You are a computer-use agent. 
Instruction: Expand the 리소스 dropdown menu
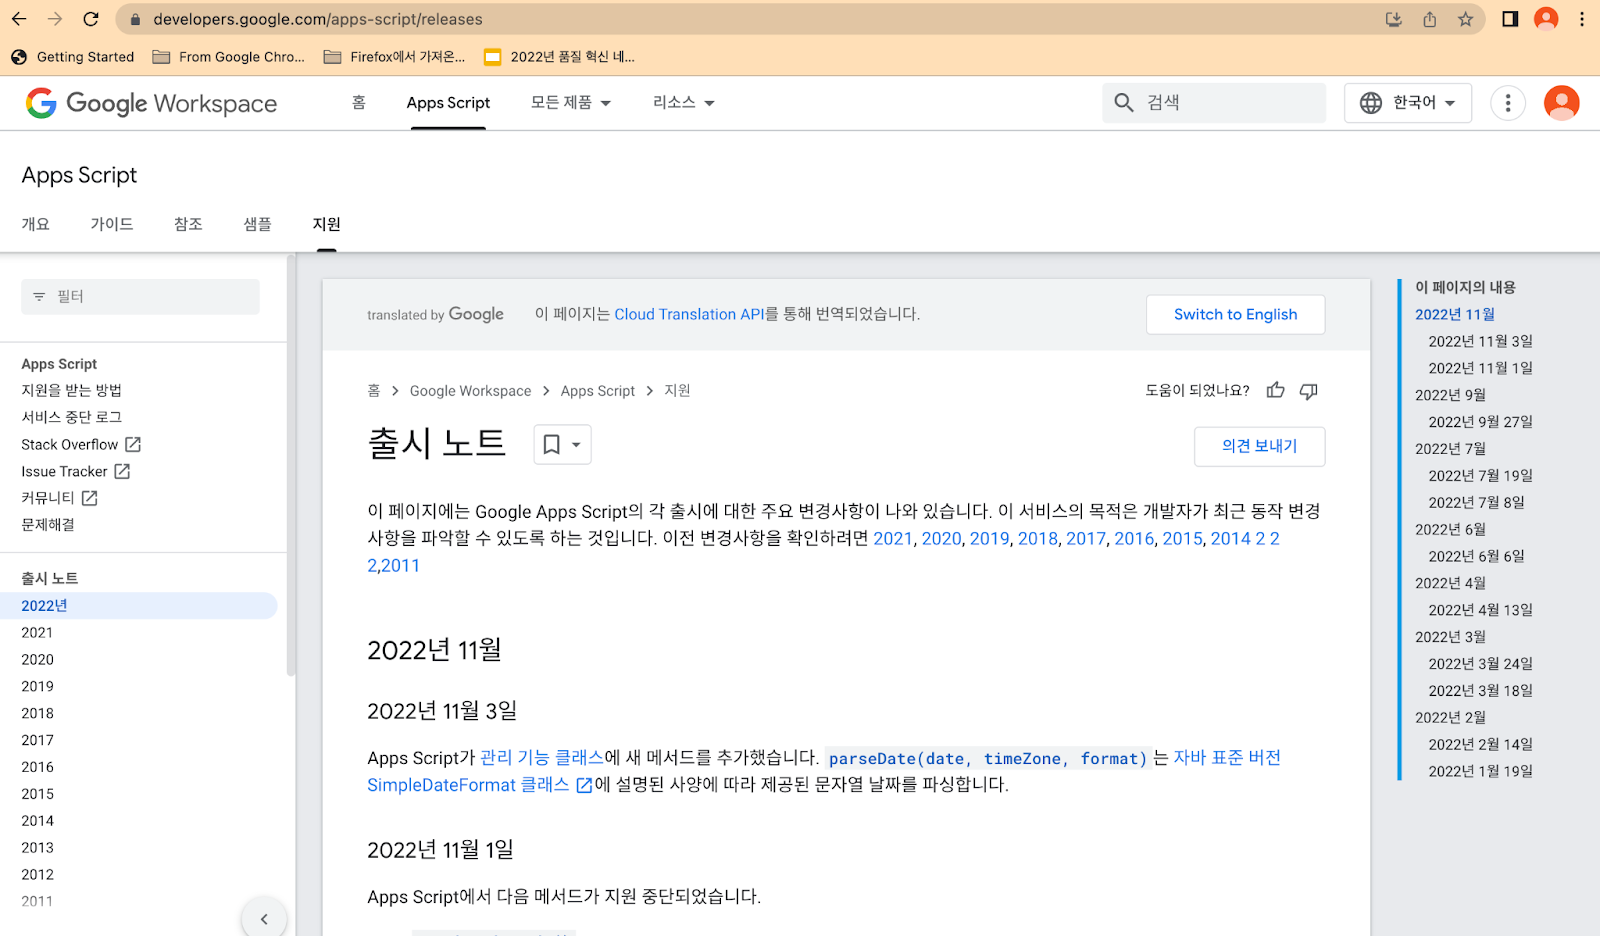[x=684, y=103]
